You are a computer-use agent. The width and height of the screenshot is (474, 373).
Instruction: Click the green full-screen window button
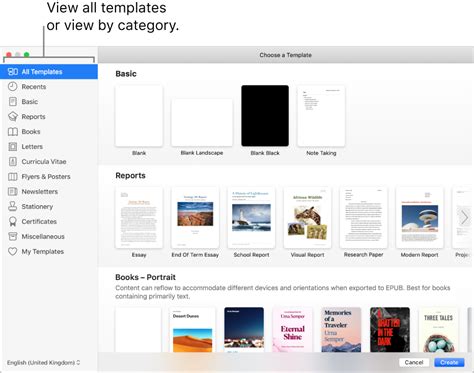pyautogui.click(x=27, y=55)
